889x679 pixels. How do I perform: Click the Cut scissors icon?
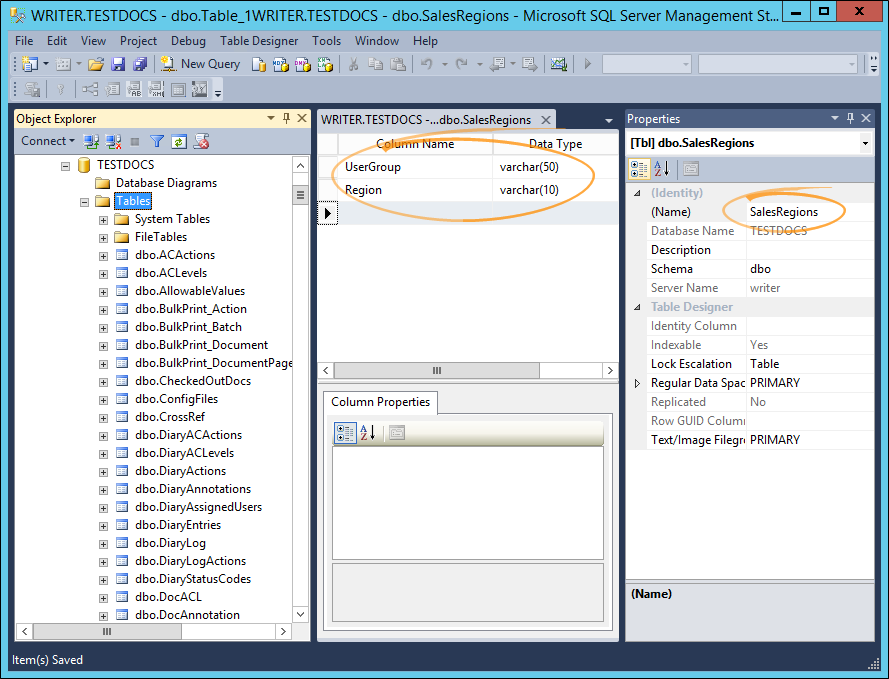[x=353, y=65]
